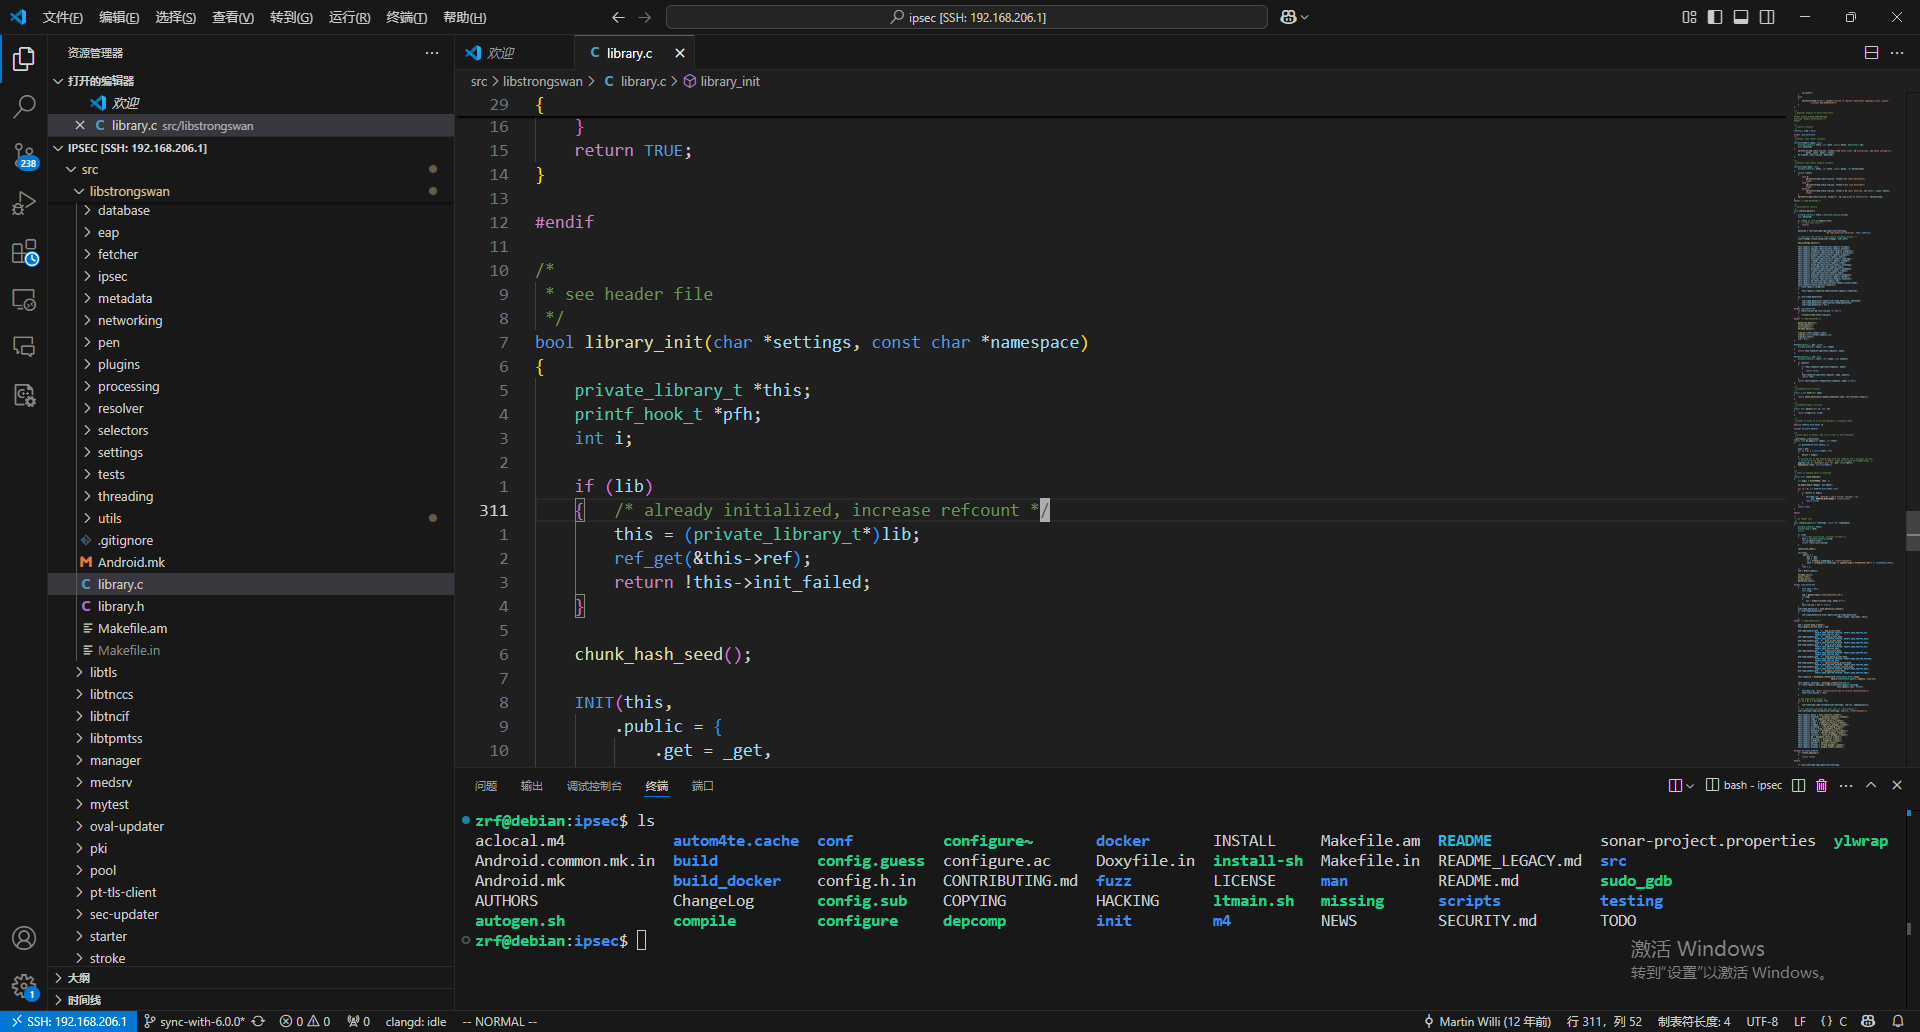Toggle Primary Side Bar visibility
Viewport: 1920px width, 1032px height.
(1715, 17)
